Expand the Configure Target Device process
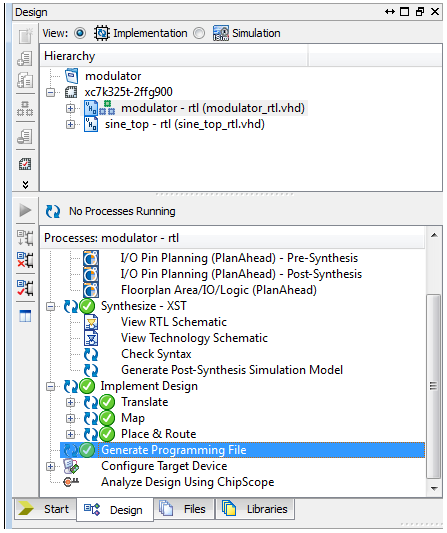This screenshot has height=533, width=447. point(51,466)
